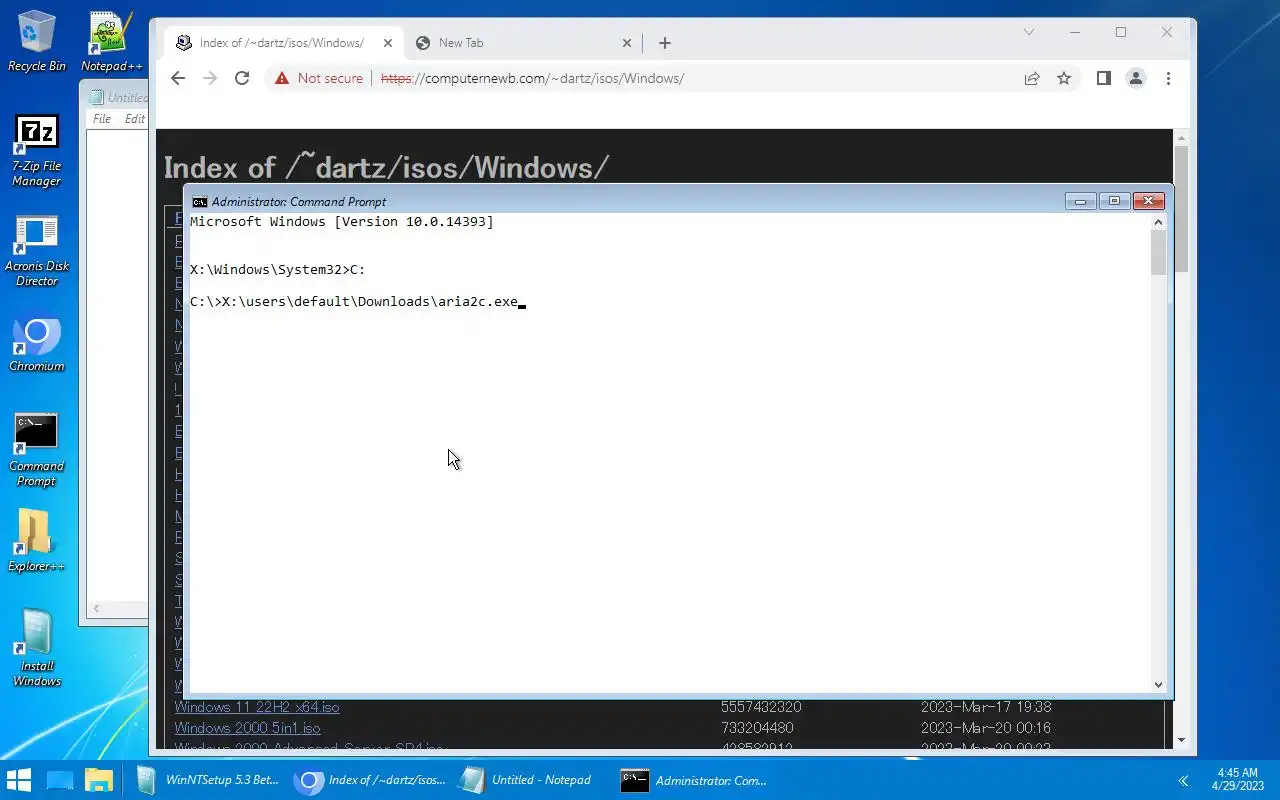Open the Recycle Bin desktop icon
This screenshot has height=800, width=1280.
pyautogui.click(x=37, y=42)
